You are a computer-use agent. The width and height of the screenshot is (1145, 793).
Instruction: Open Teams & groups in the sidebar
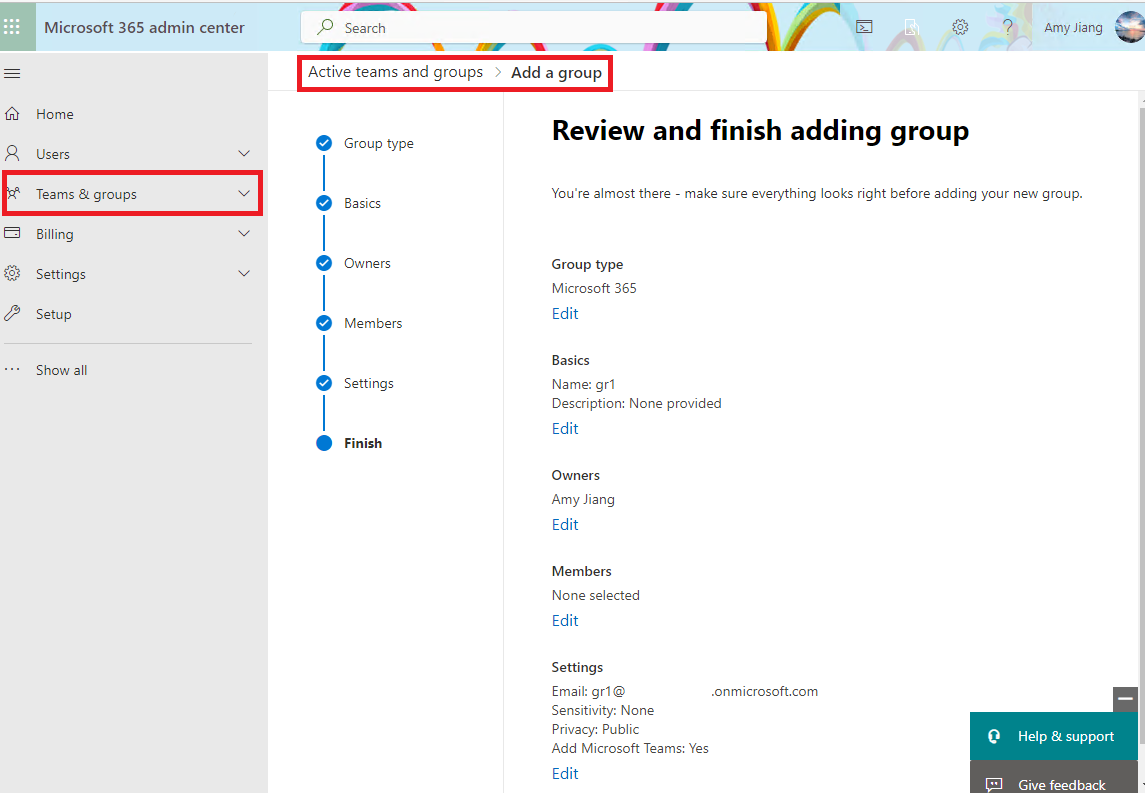[x=86, y=194]
